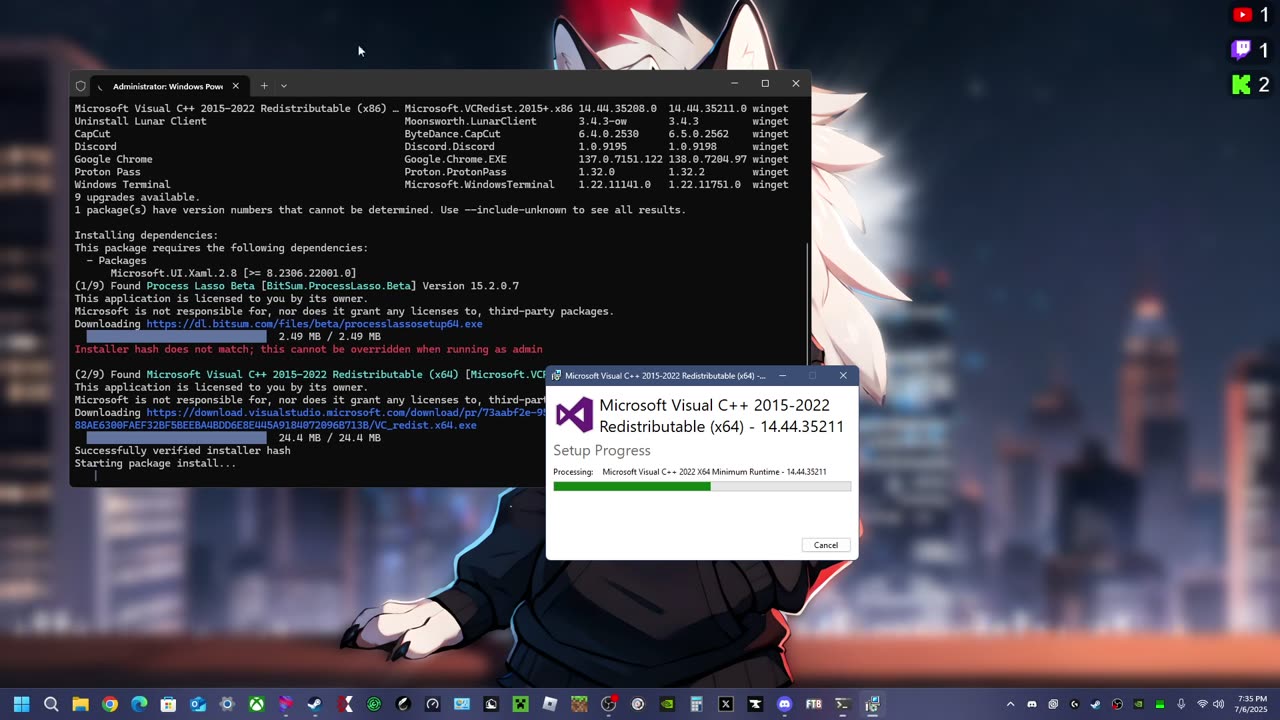Viewport: 1280px width, 720px height.
Task: Open Outlook from the taskbar
Action: [198, 704]
